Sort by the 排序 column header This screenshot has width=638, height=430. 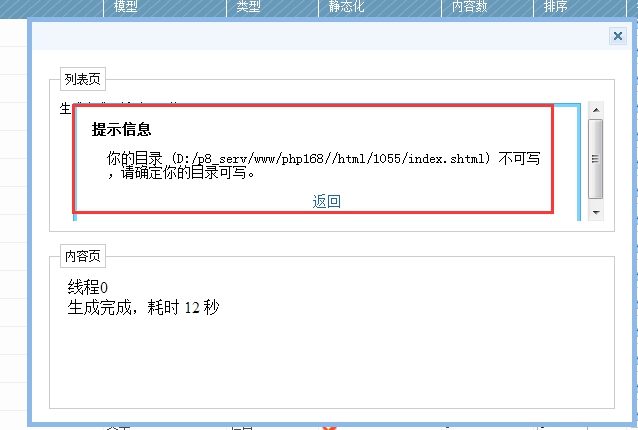pyautogui.click(x=556, y=7)
